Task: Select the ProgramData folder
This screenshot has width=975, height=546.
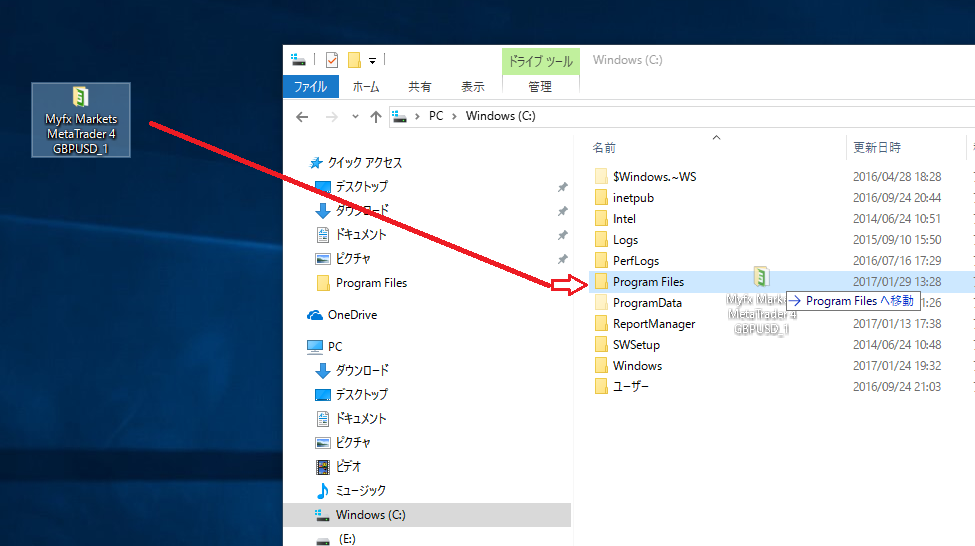Action: click(647, 303)
